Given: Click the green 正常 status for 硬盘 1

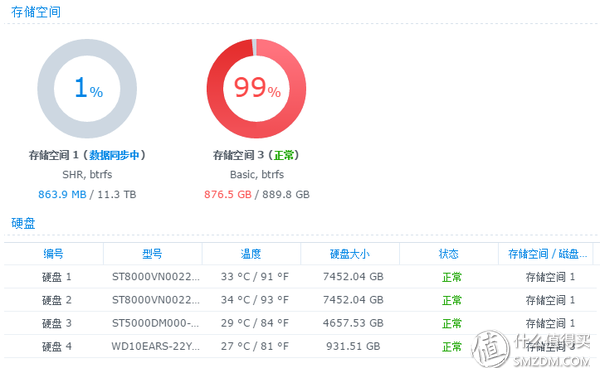Looking at the screenshot, I should [452, 277].
